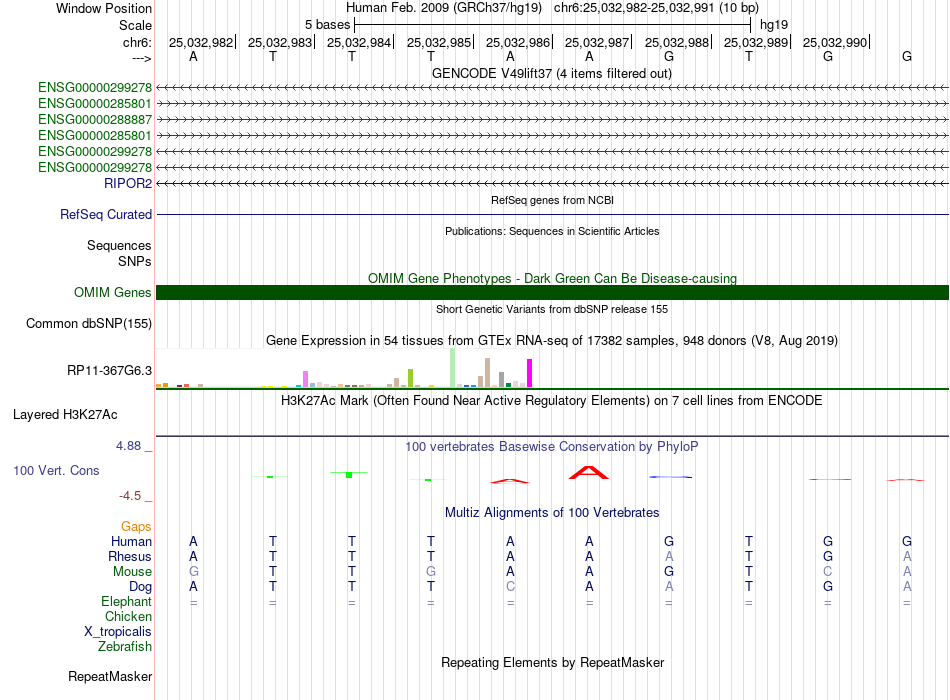This screenshot has width=950, height=700.
Task: Click position marker 25,032,988 on the ruler
Action: (677, 42)
